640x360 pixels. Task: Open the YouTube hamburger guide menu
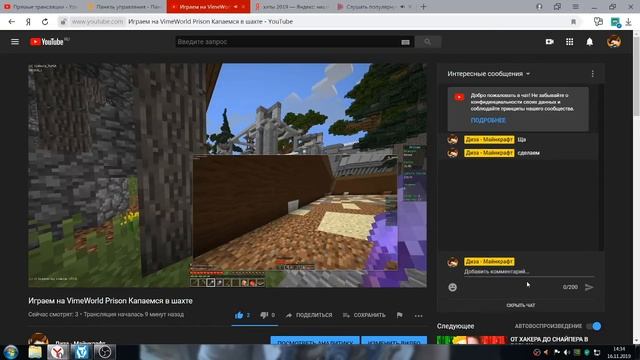(15, 42)
